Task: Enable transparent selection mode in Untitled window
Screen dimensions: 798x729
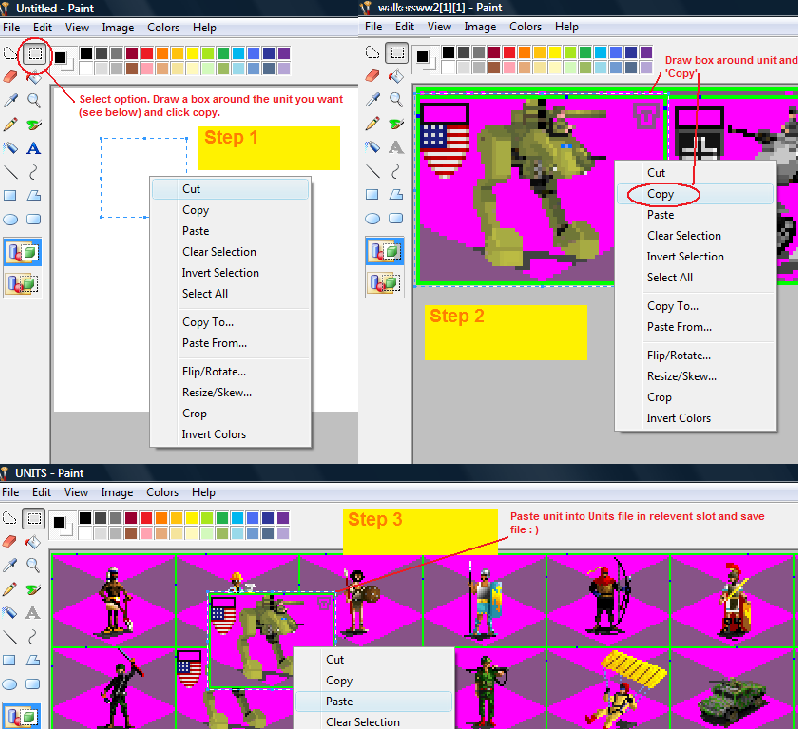Action: (x=22, y=284)
